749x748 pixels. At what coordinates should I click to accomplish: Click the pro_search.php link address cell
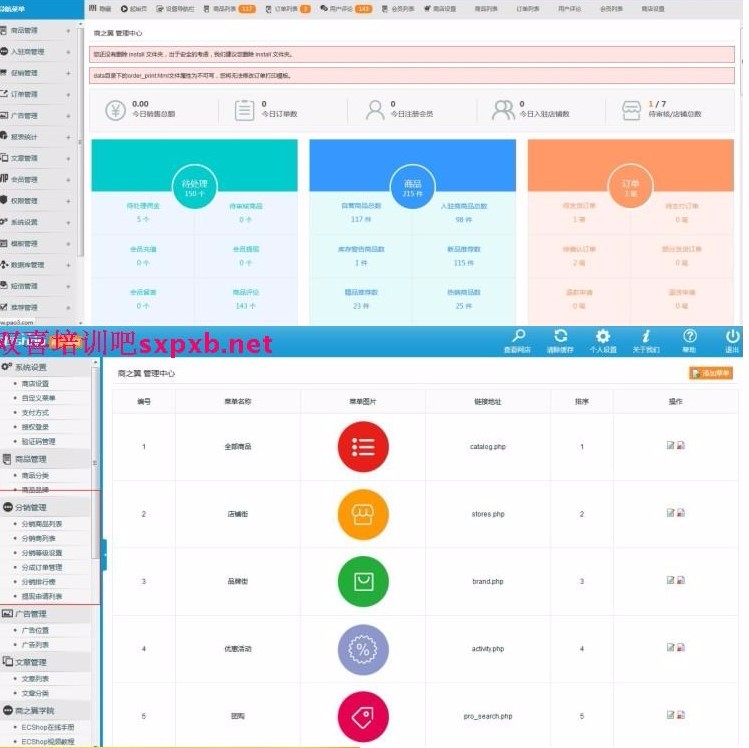tap(488, 716)
